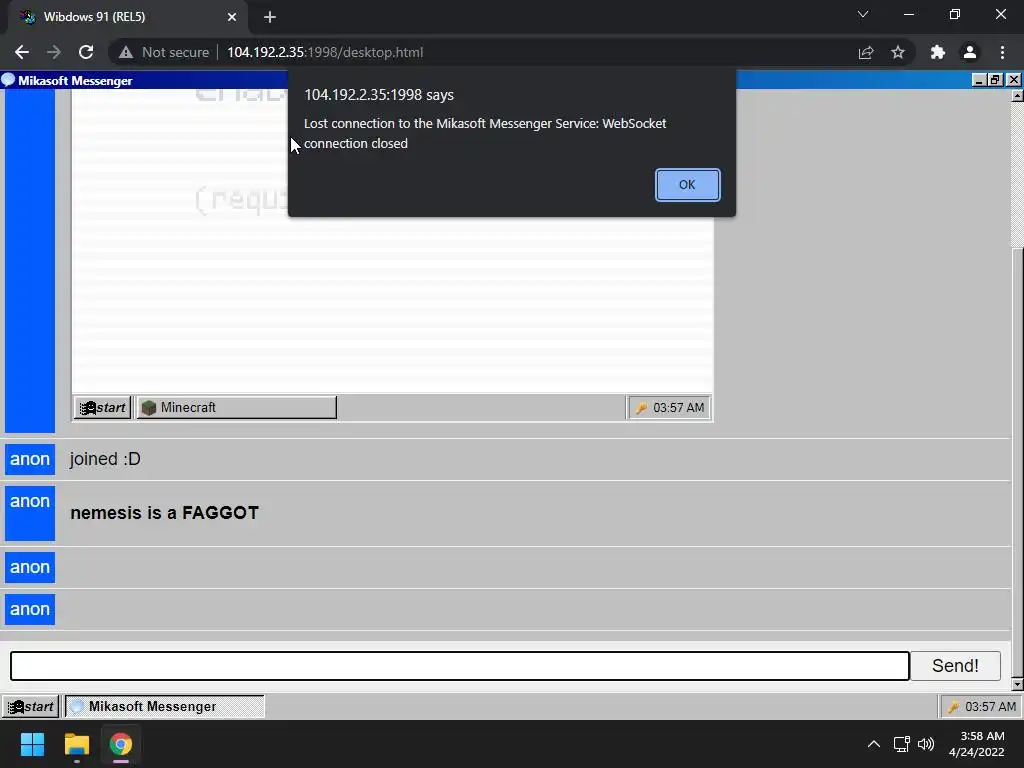Screen dimensions: 1024x768
Task: Click the Send! button
Action: 955,665
